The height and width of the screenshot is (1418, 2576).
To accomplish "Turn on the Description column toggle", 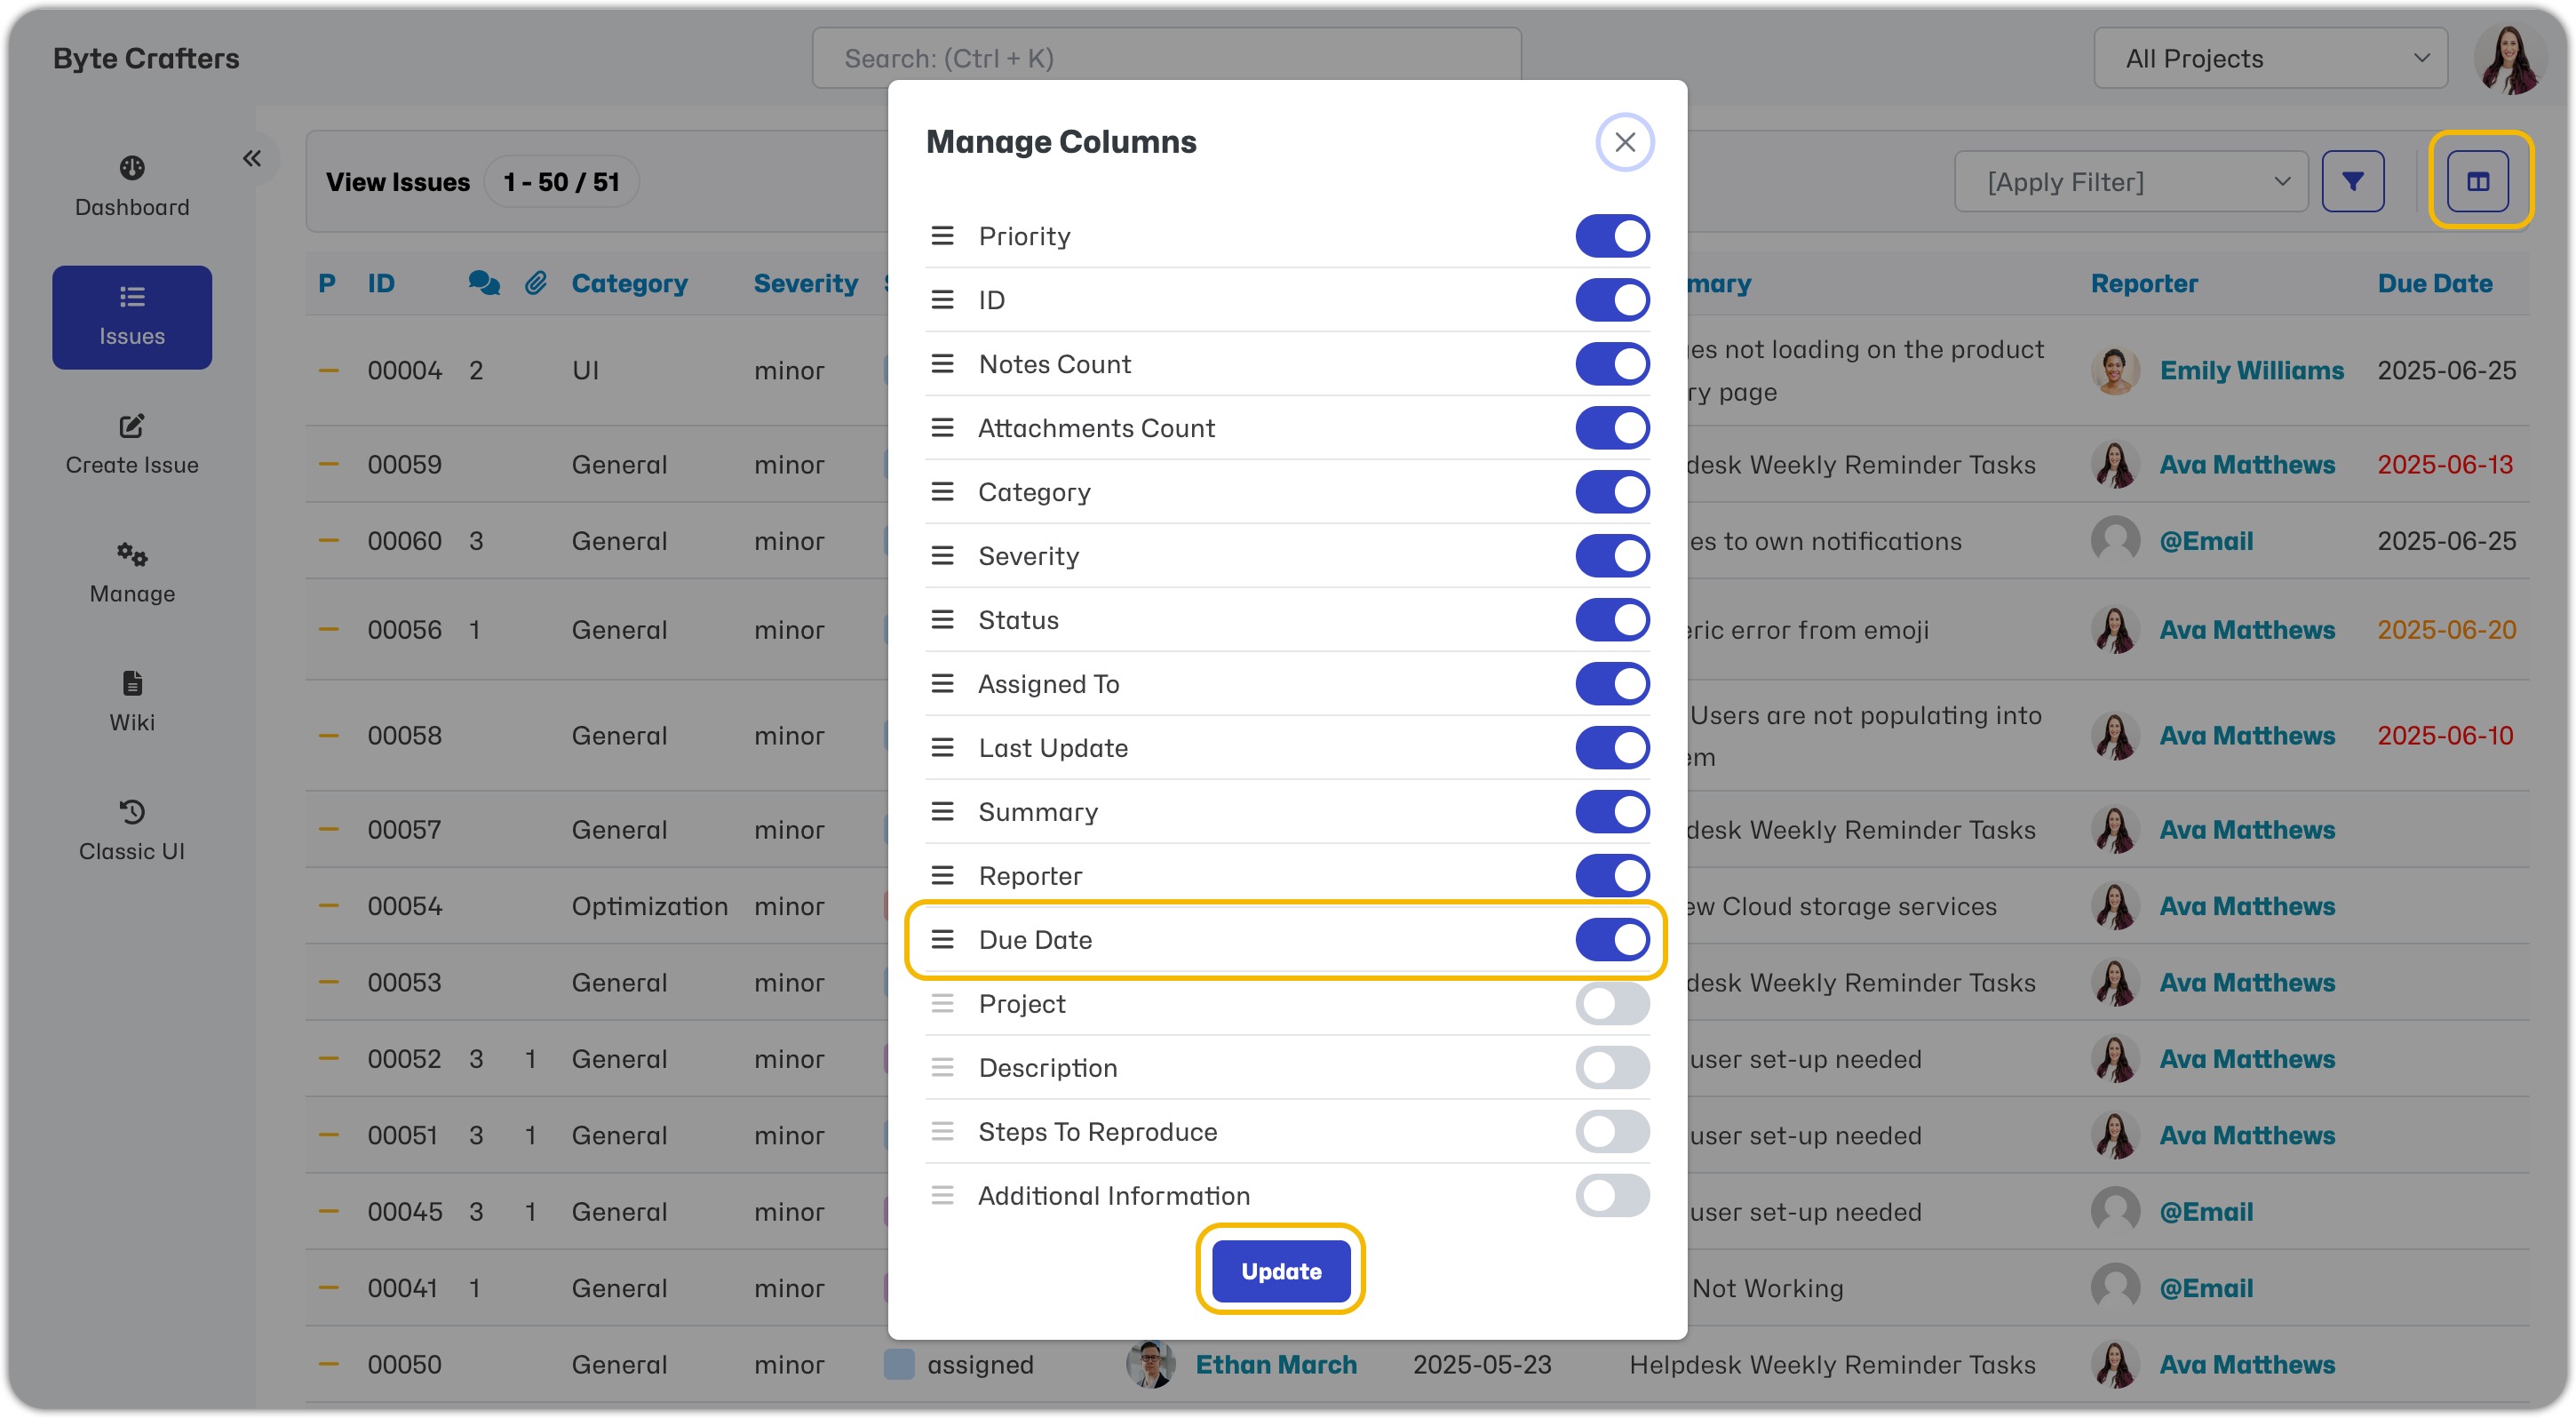I will tap(1611, 1067).
